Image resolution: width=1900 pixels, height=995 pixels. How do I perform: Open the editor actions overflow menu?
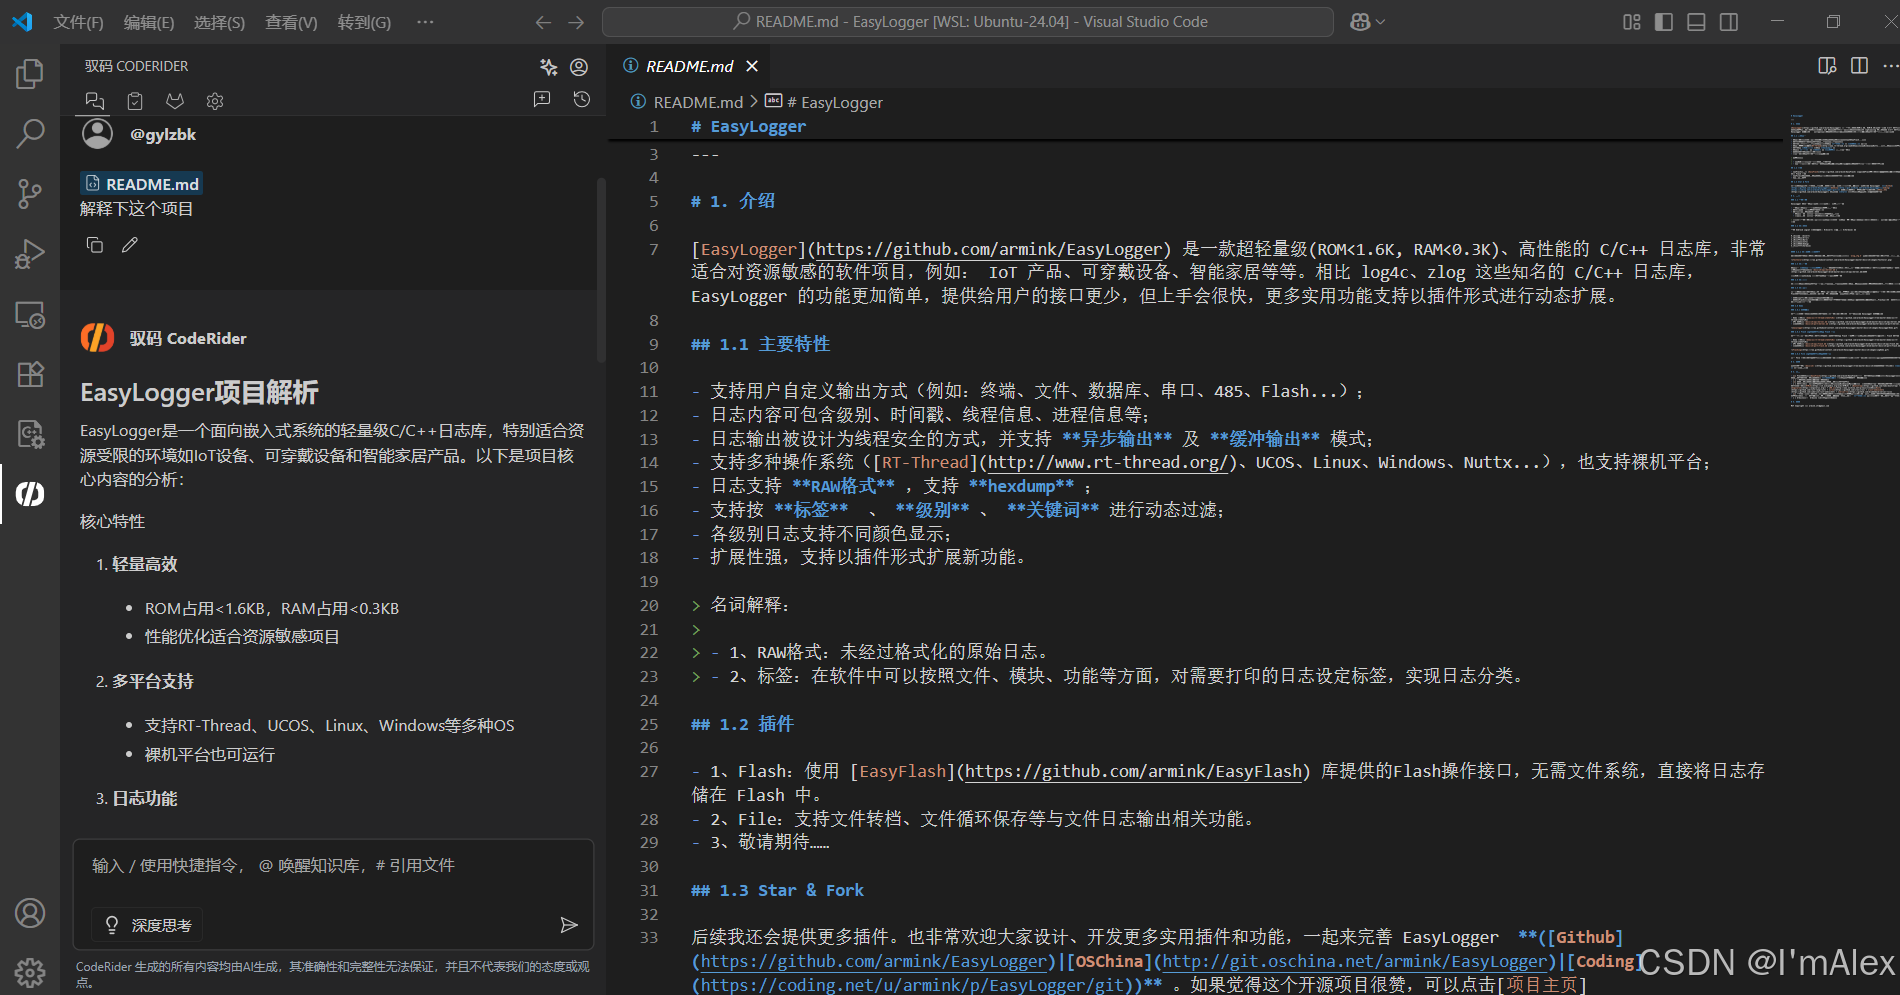1891,66
